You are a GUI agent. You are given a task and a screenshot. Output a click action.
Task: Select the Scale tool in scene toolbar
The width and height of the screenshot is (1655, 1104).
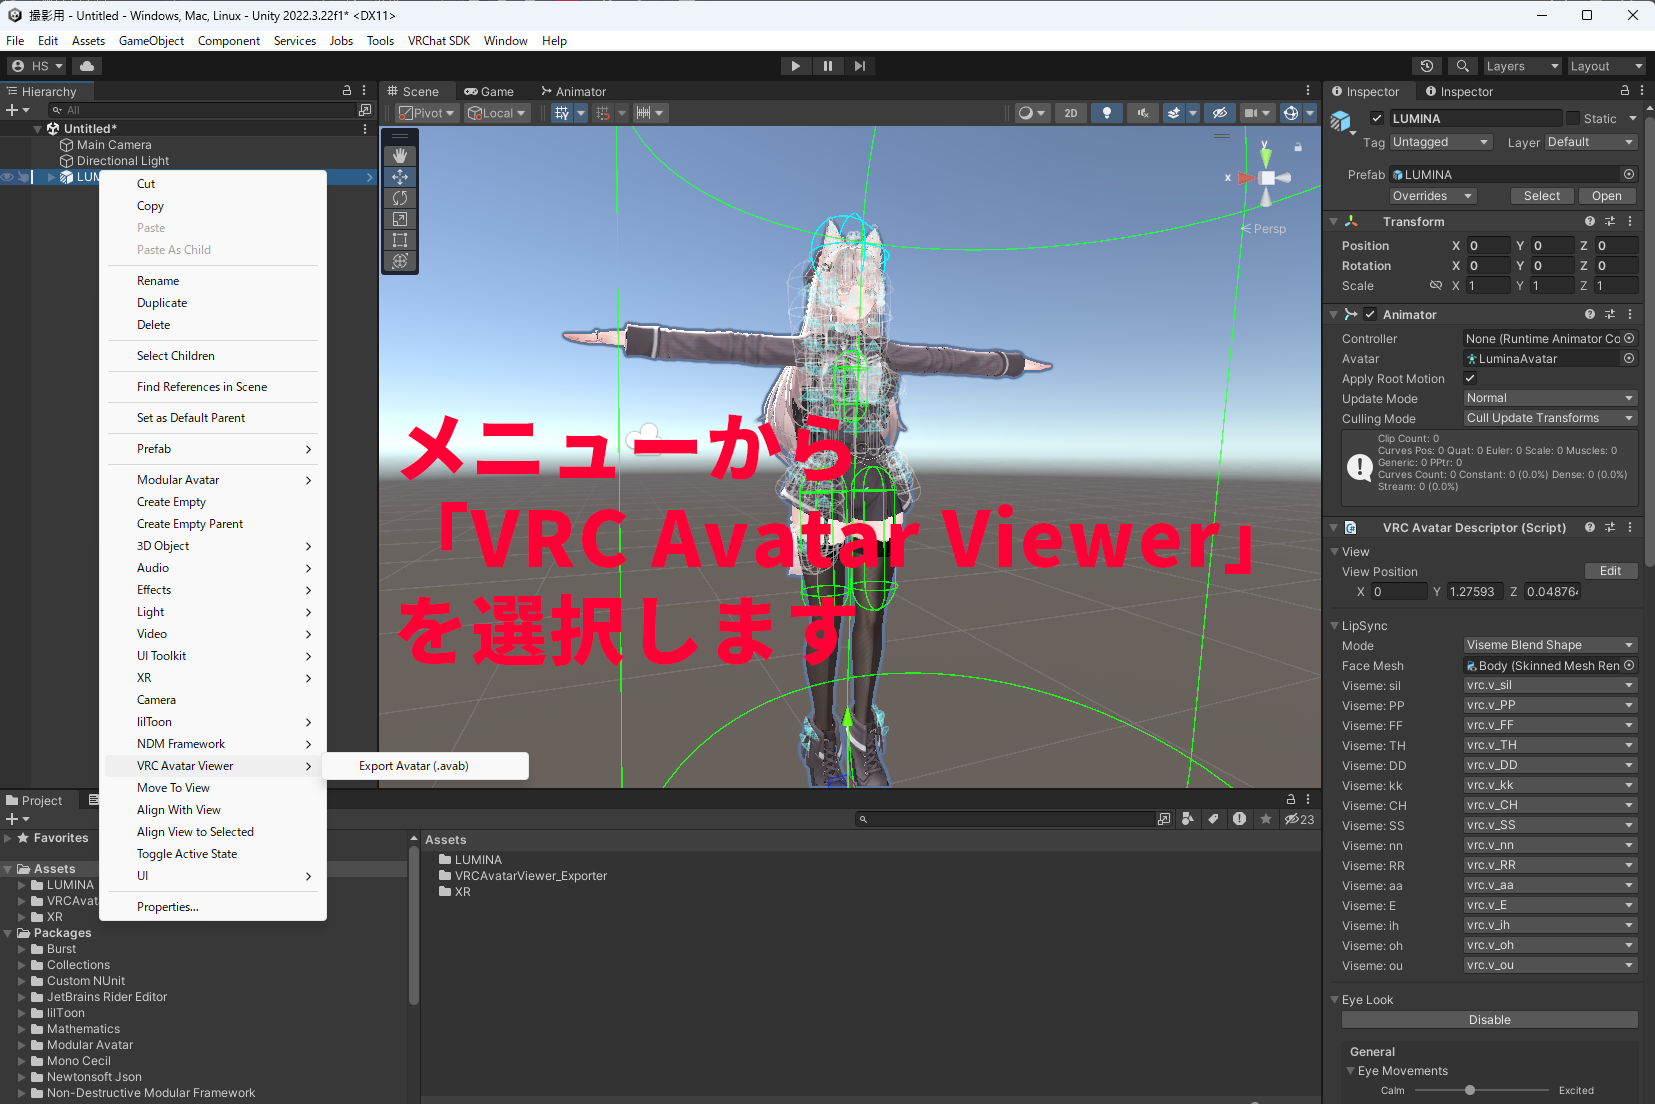[400, 219]
